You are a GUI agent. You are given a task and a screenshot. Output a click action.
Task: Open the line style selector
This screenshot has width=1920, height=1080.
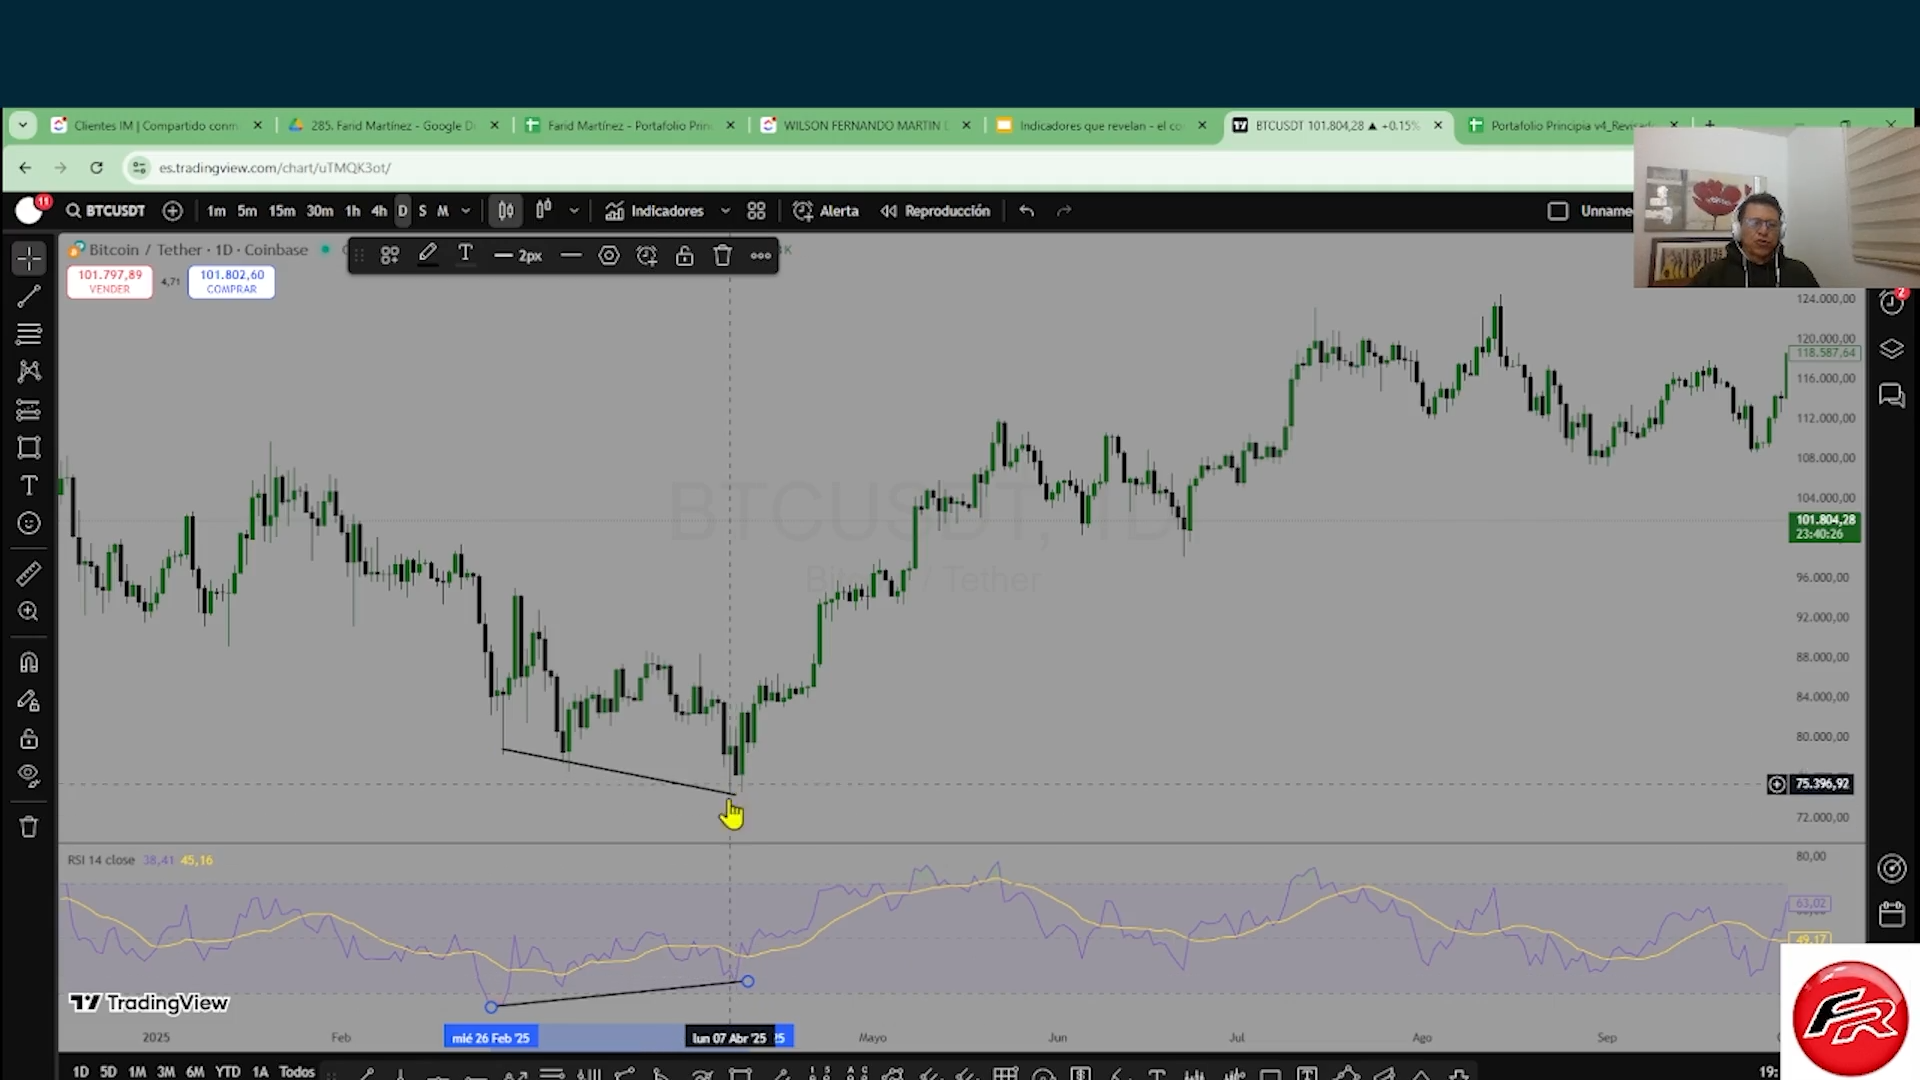tap(571, 256)
